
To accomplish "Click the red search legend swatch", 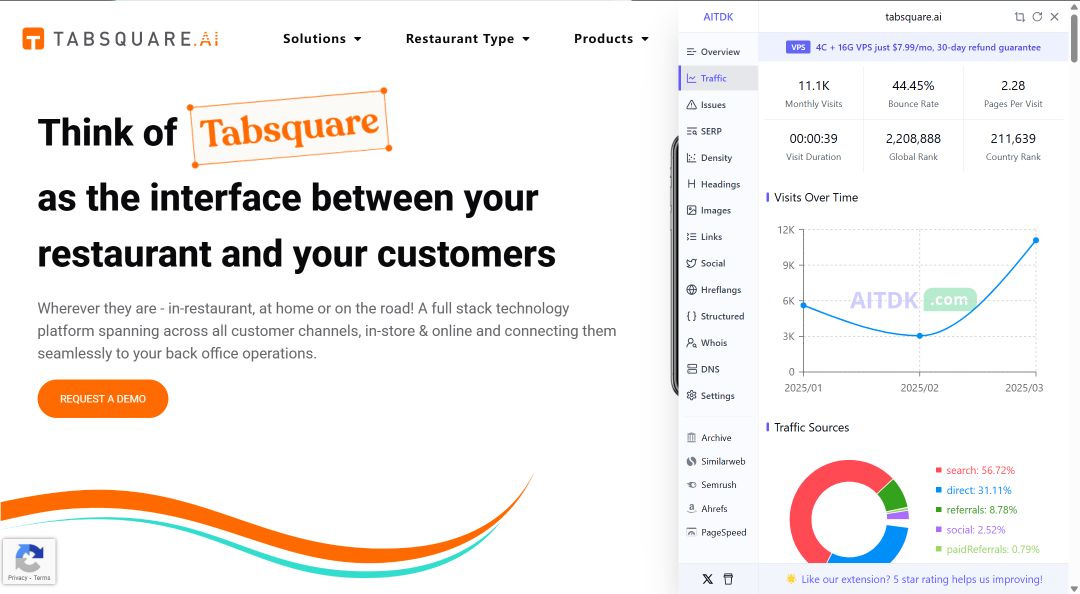I will [938, 471].
